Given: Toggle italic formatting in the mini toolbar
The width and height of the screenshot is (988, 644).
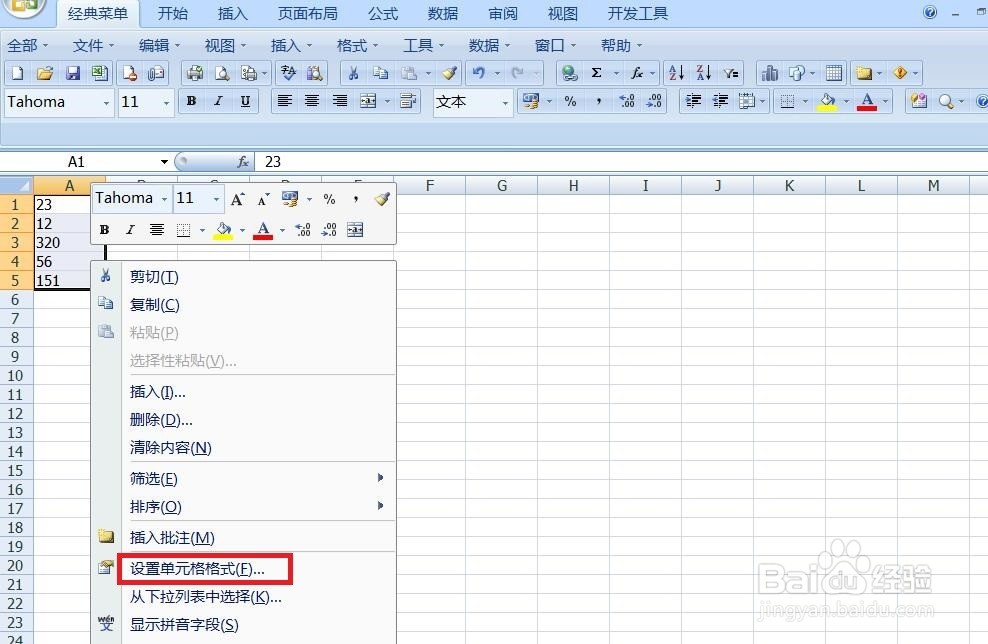Looking at the screenshot, I should tap(129, 229).
